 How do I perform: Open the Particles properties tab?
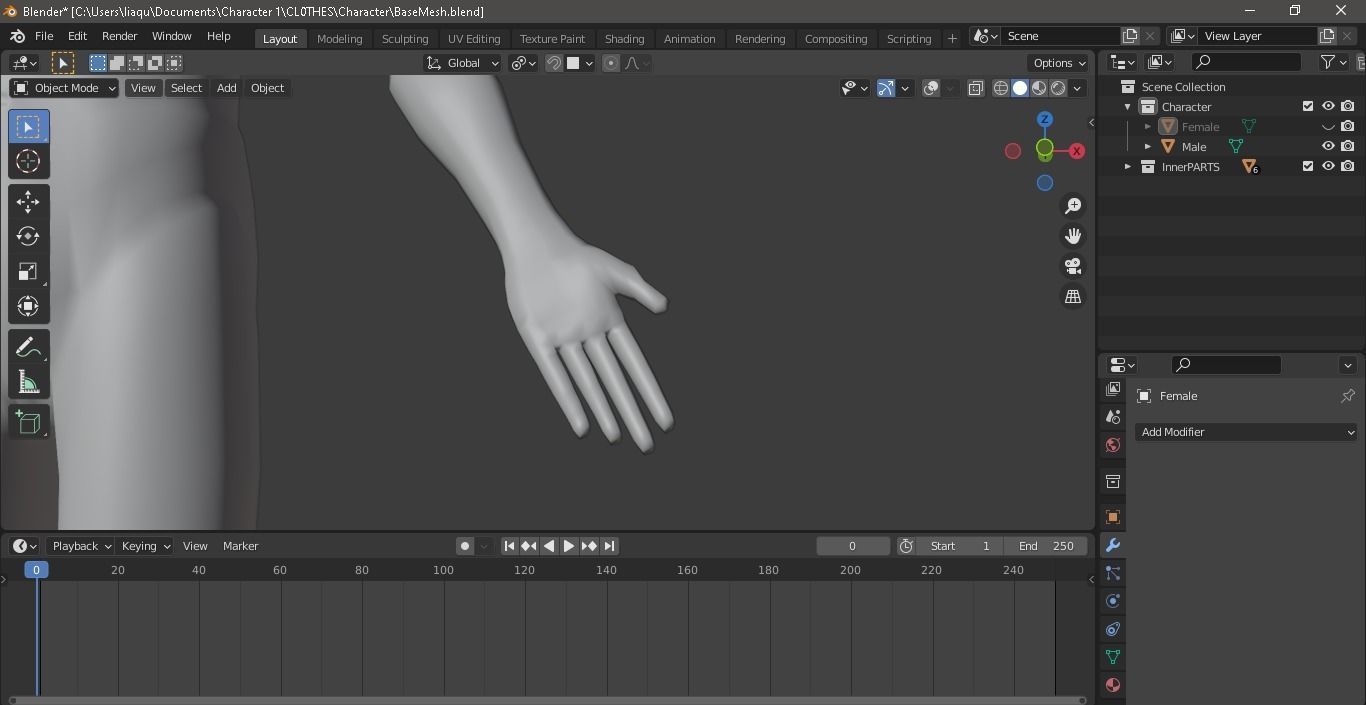click(1113, 573)
